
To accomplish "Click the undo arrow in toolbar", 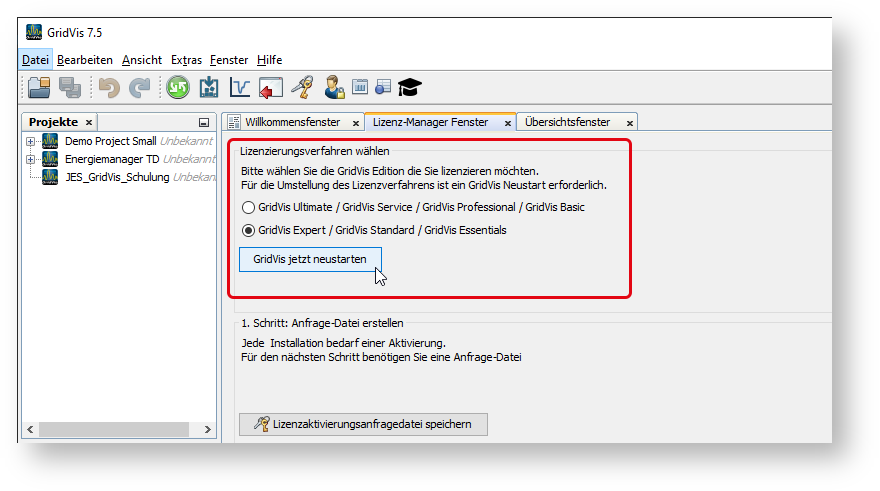I will (109, 88).
